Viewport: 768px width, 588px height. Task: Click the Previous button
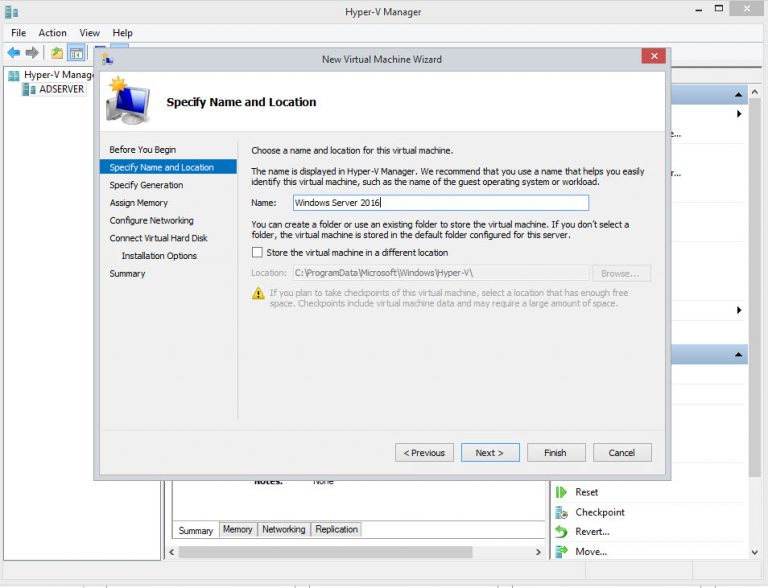pyautogui.click(x=424, y=453)
